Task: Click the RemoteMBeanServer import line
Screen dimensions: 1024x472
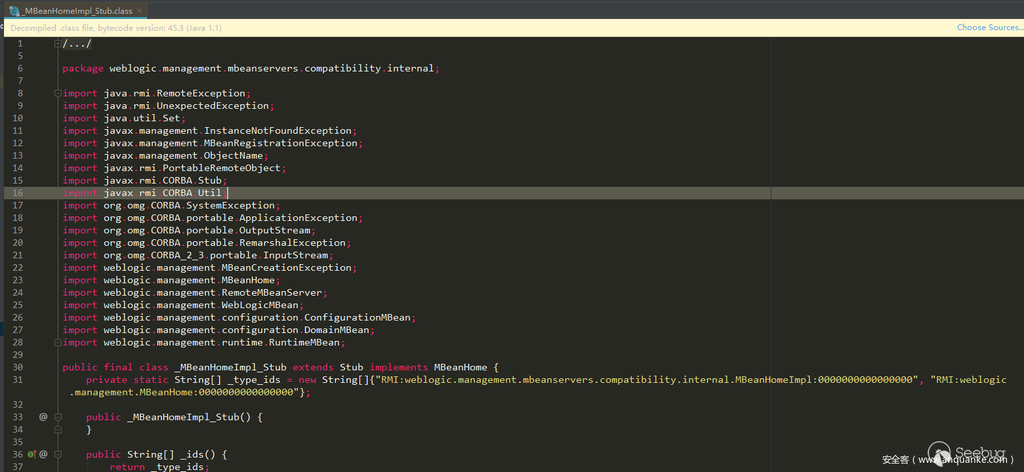Action: pos(195,292)
